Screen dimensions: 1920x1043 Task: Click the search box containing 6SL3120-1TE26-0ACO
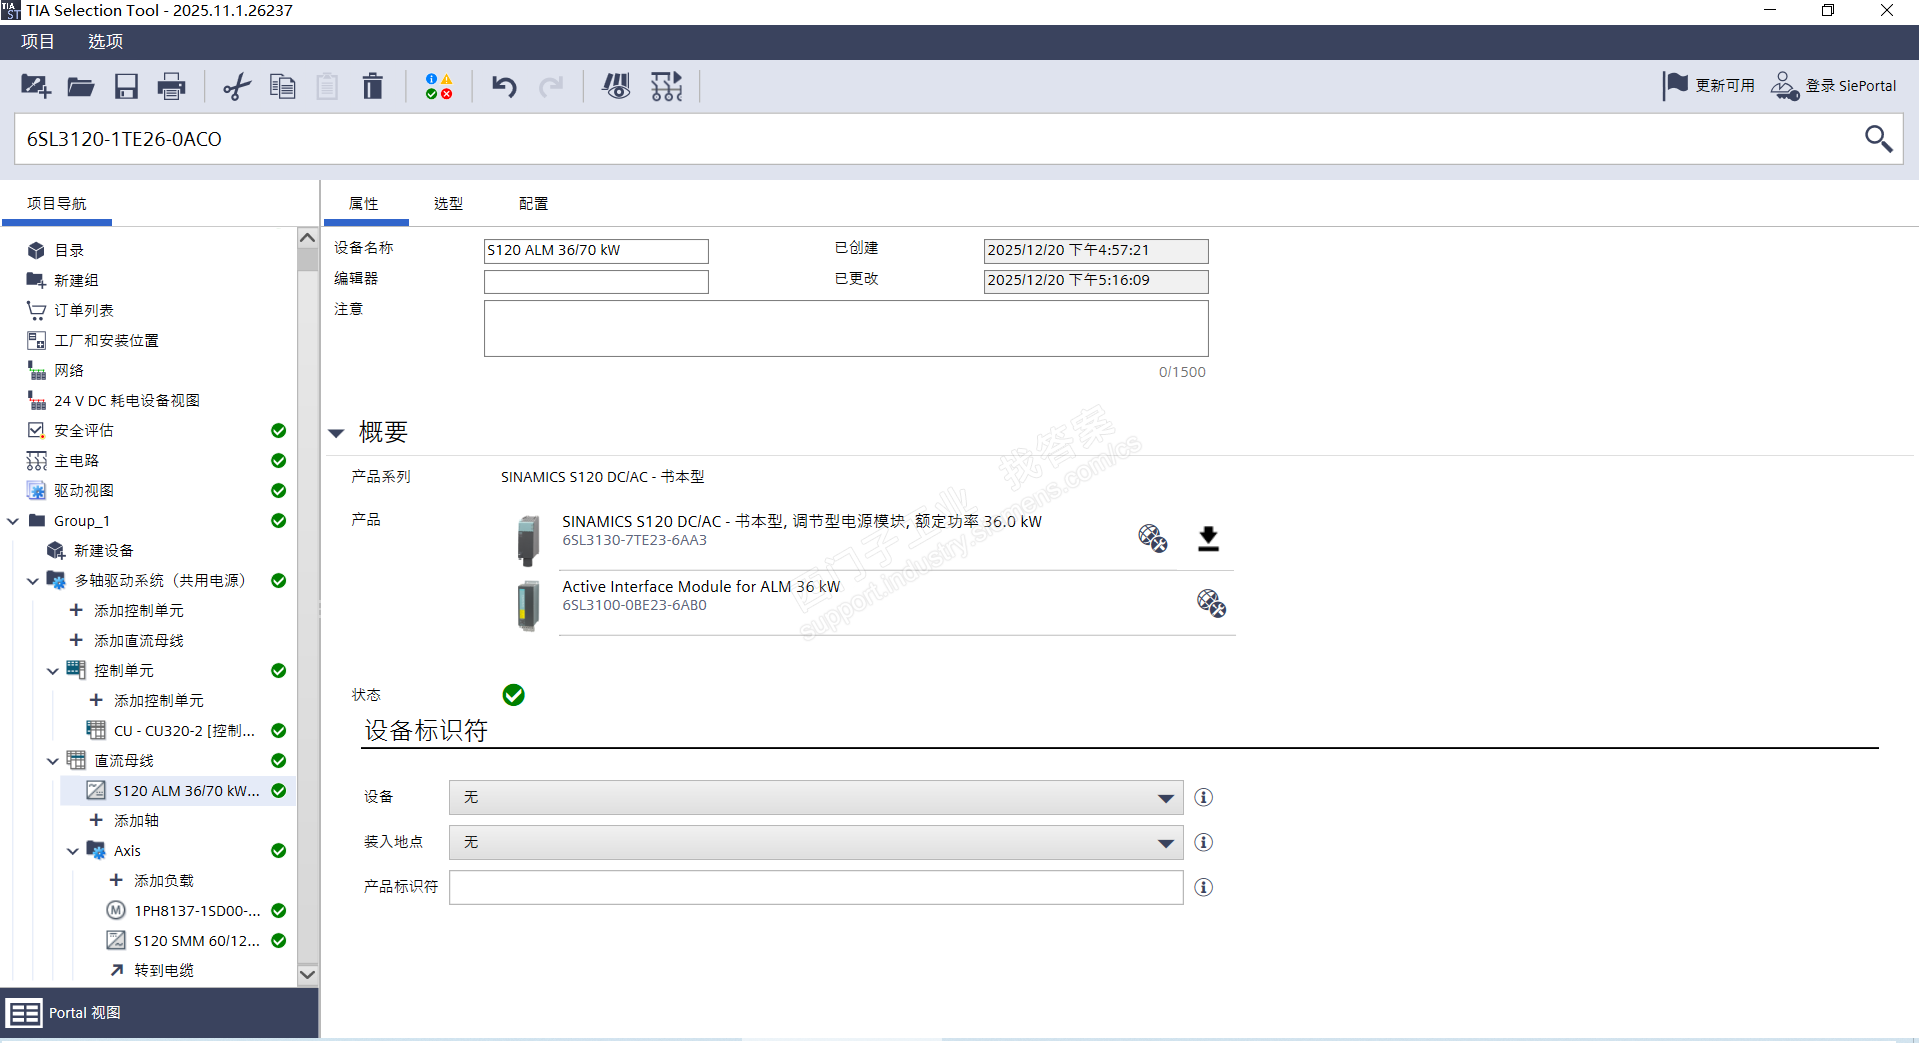tap(938, 139)
